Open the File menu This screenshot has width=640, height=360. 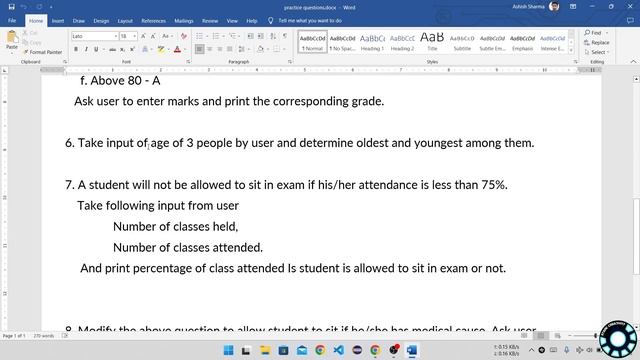click(12, 20)
